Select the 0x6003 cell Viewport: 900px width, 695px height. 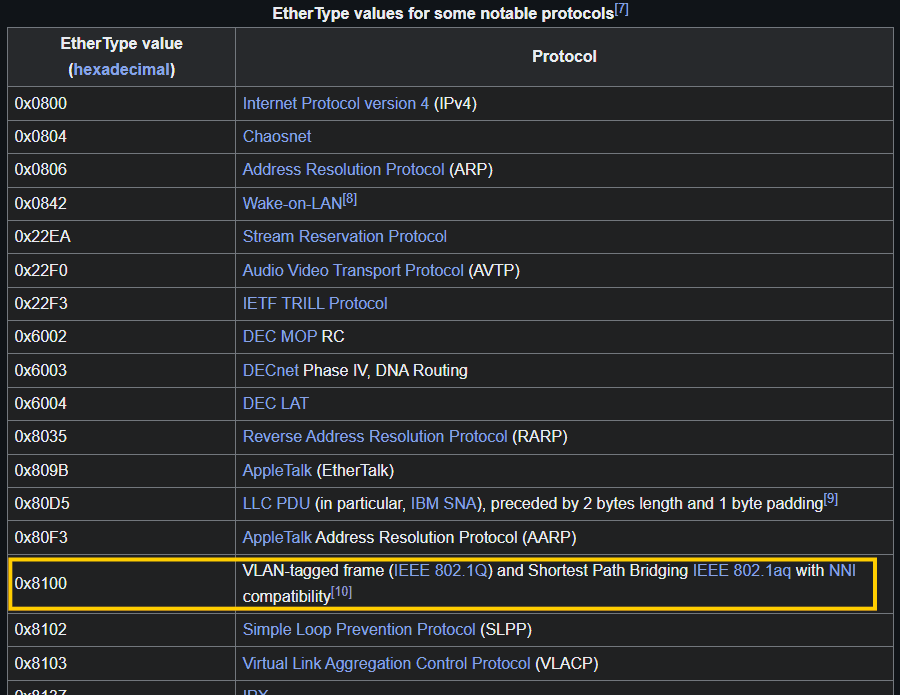[121, 370]
